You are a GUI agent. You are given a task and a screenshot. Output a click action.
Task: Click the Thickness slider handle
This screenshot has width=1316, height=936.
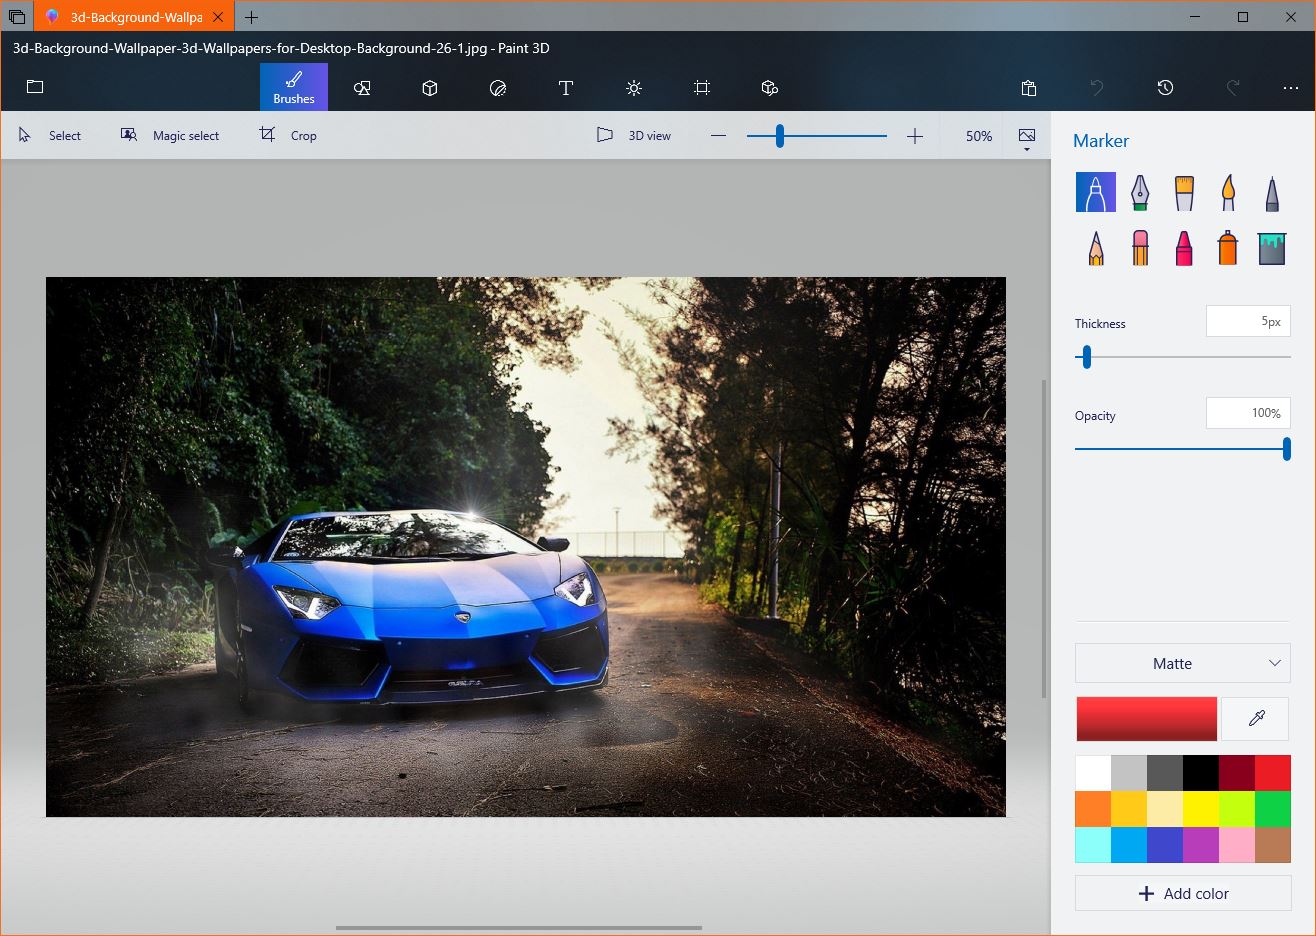pos(1086,357)
